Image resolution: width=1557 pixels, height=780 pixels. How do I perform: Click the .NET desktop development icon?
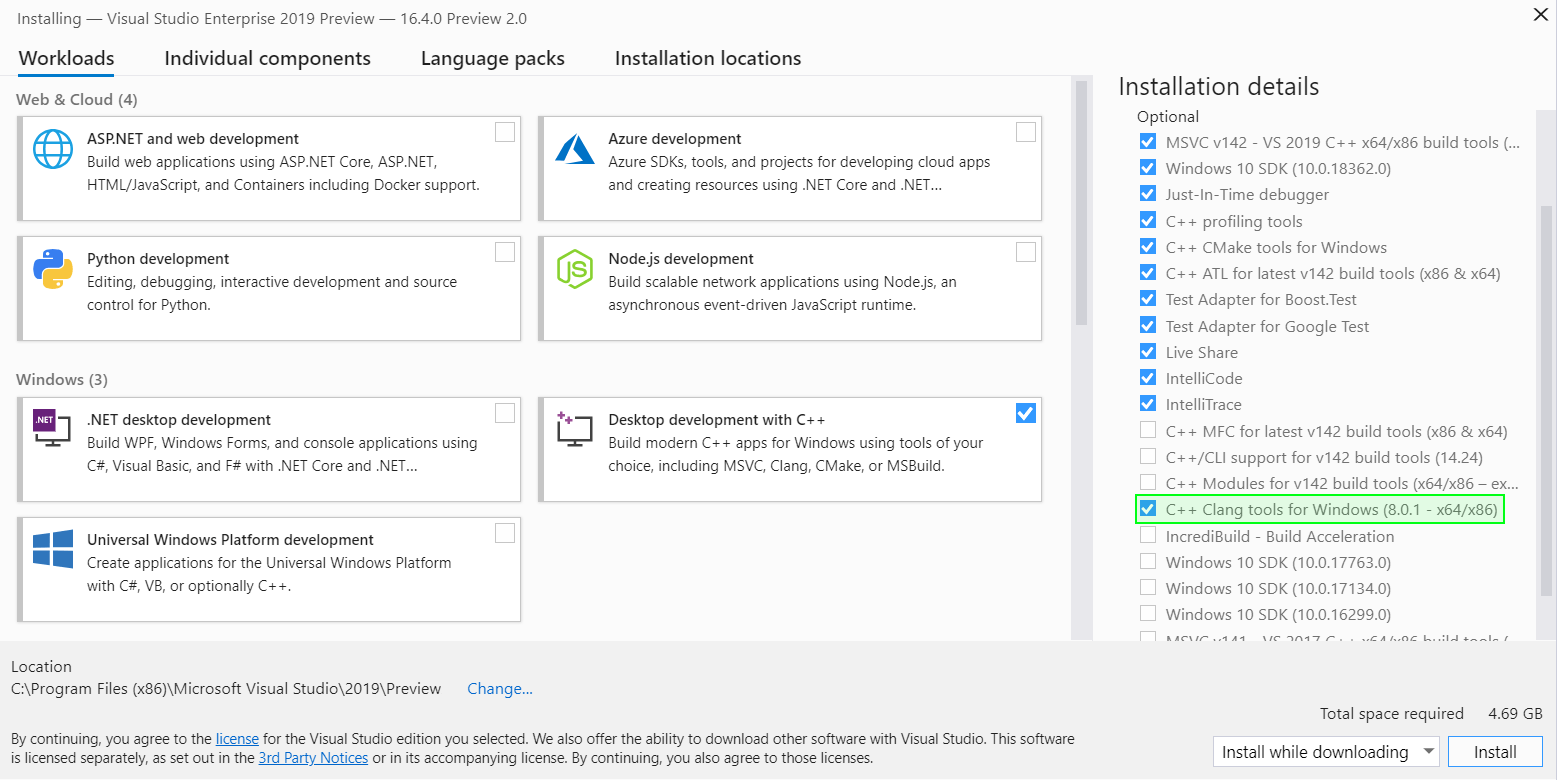(x=53, y=428)
